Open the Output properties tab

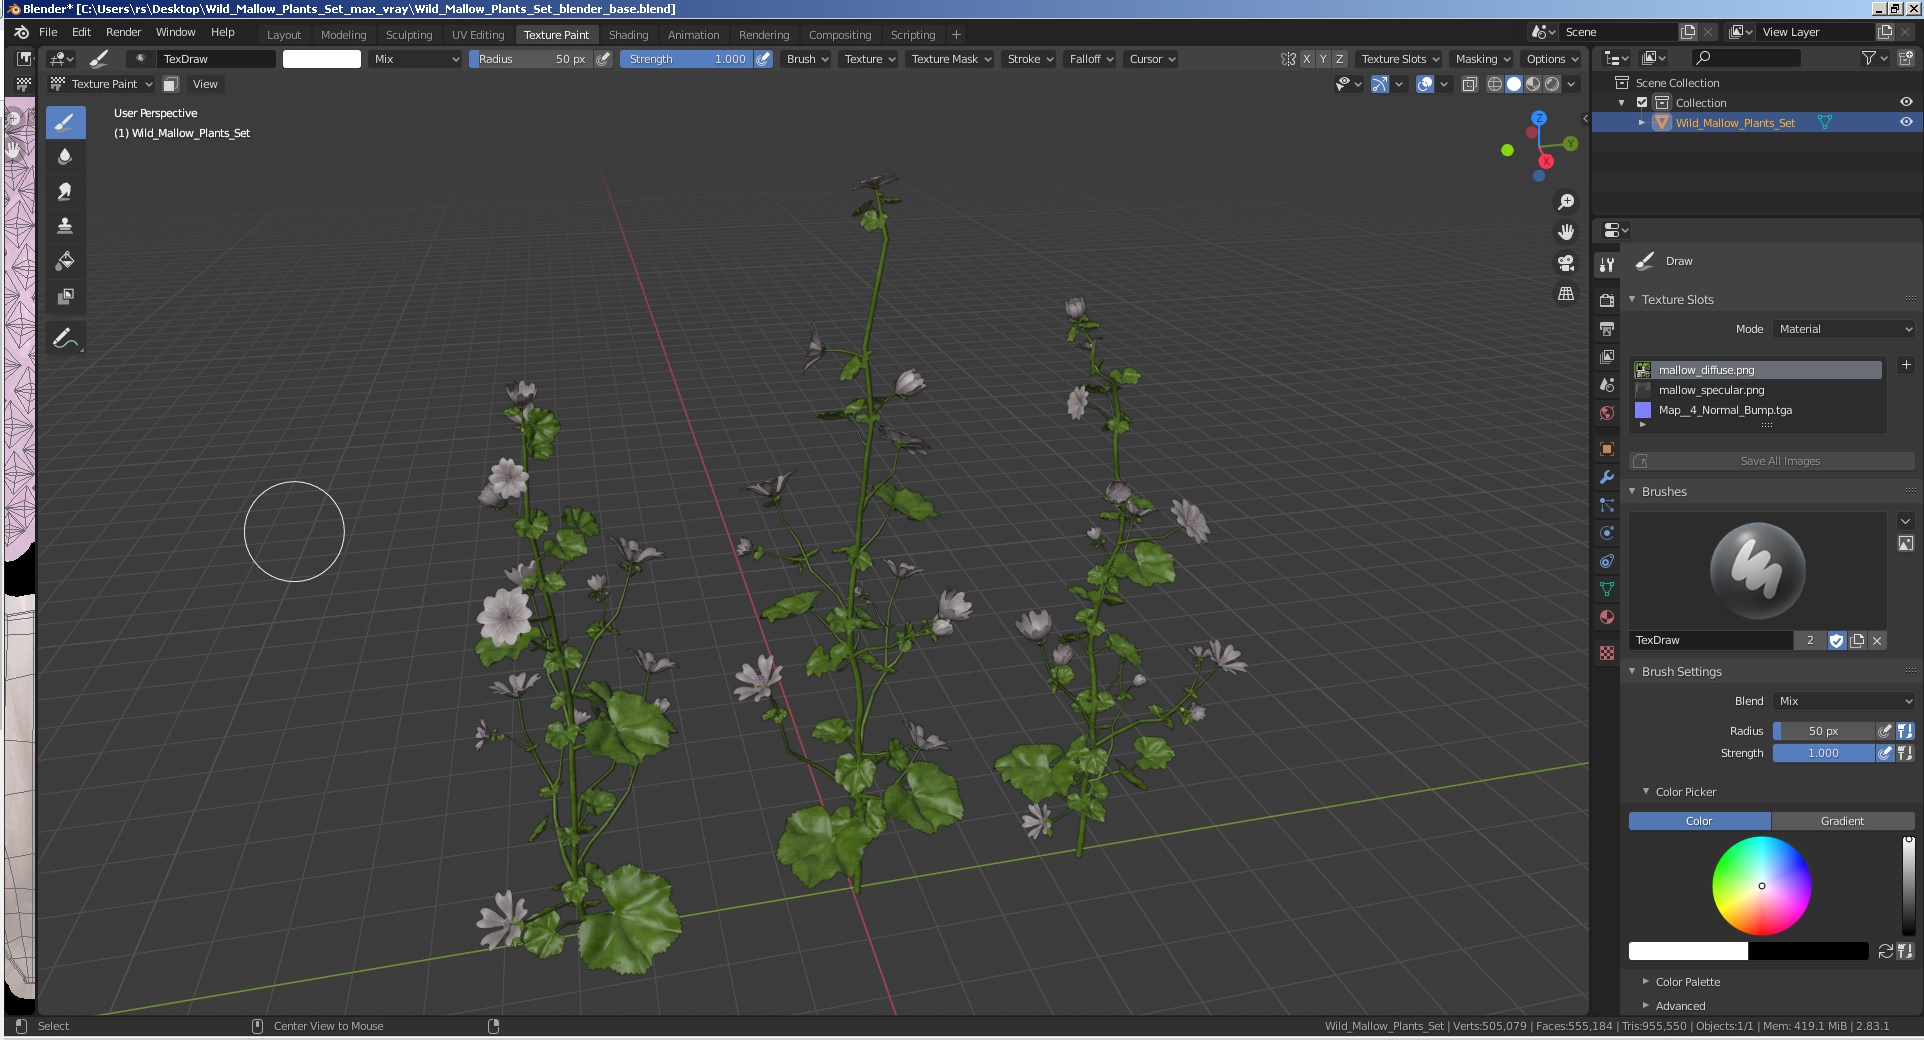click(1606, 328)
